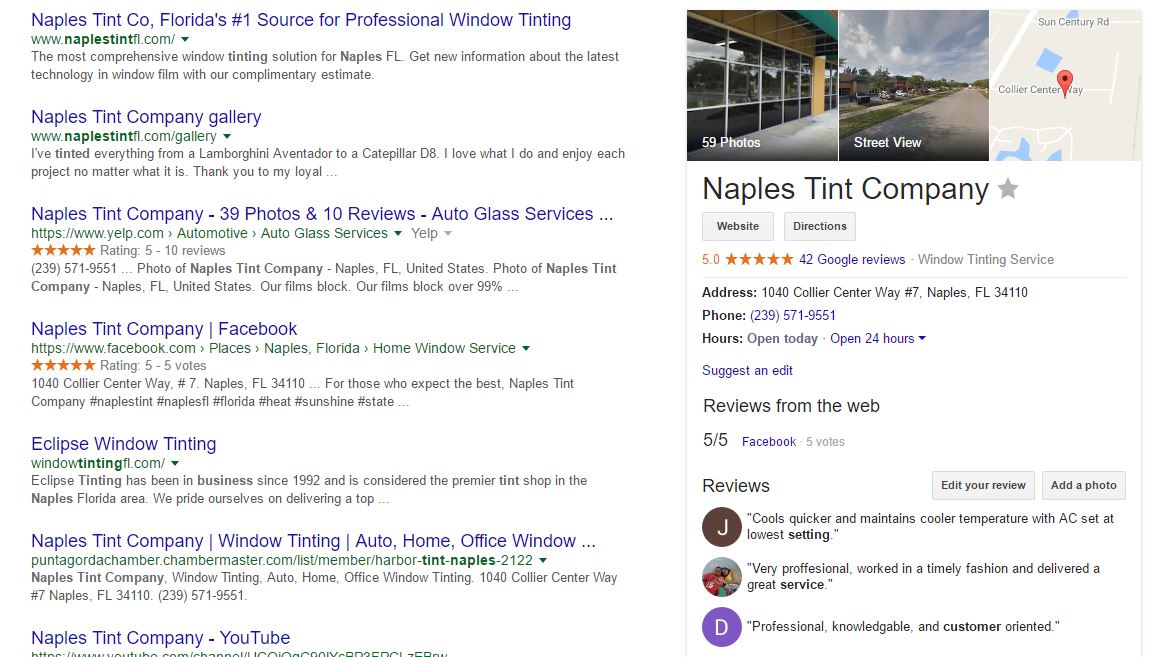Image resolution: width=1168 pixels, height=657 pixels.
Task: Click the star icon beside Naples Tint Company
Action: [1008, 189]
